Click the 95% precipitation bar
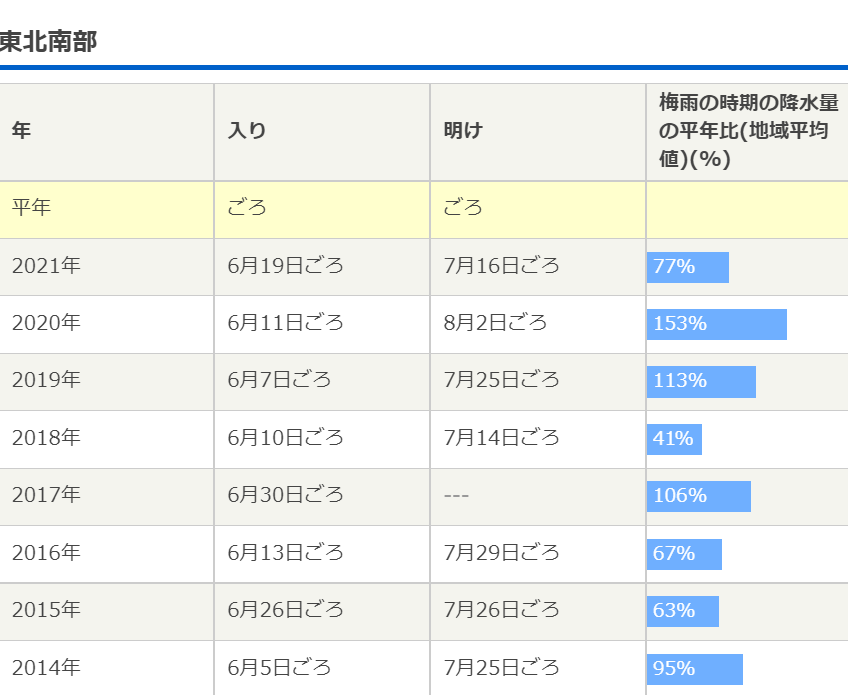Image resolution: width=848 pixels, height=695 pixels. pos(695,669)
